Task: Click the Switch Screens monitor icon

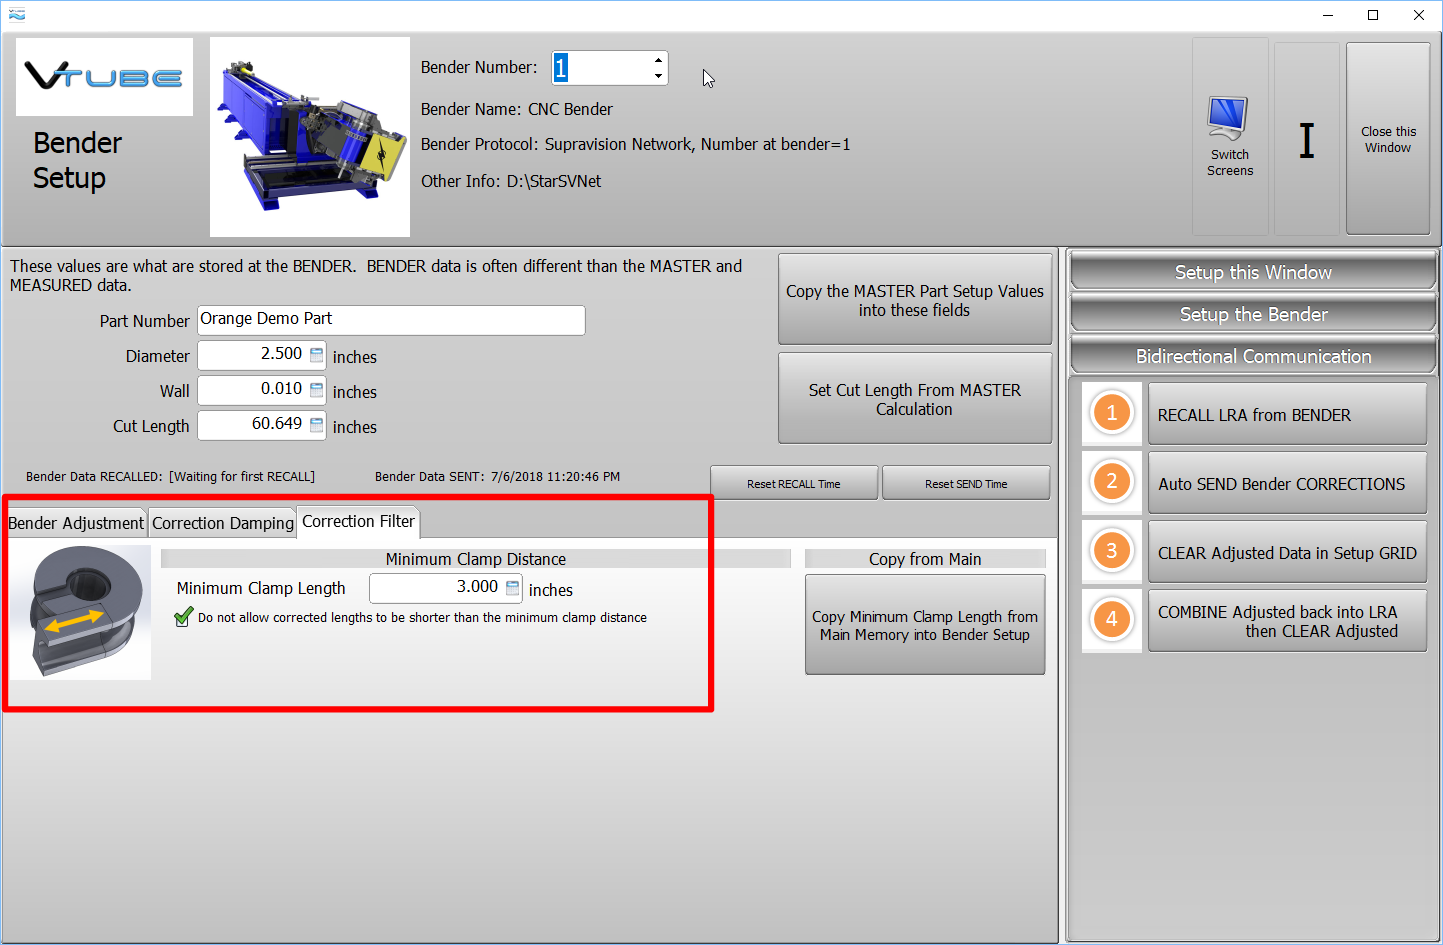Action: 1229,120
